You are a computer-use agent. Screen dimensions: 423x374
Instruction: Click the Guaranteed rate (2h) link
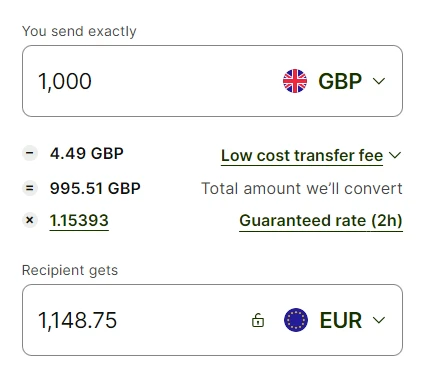pyautogui.click(x=321, y=221)
